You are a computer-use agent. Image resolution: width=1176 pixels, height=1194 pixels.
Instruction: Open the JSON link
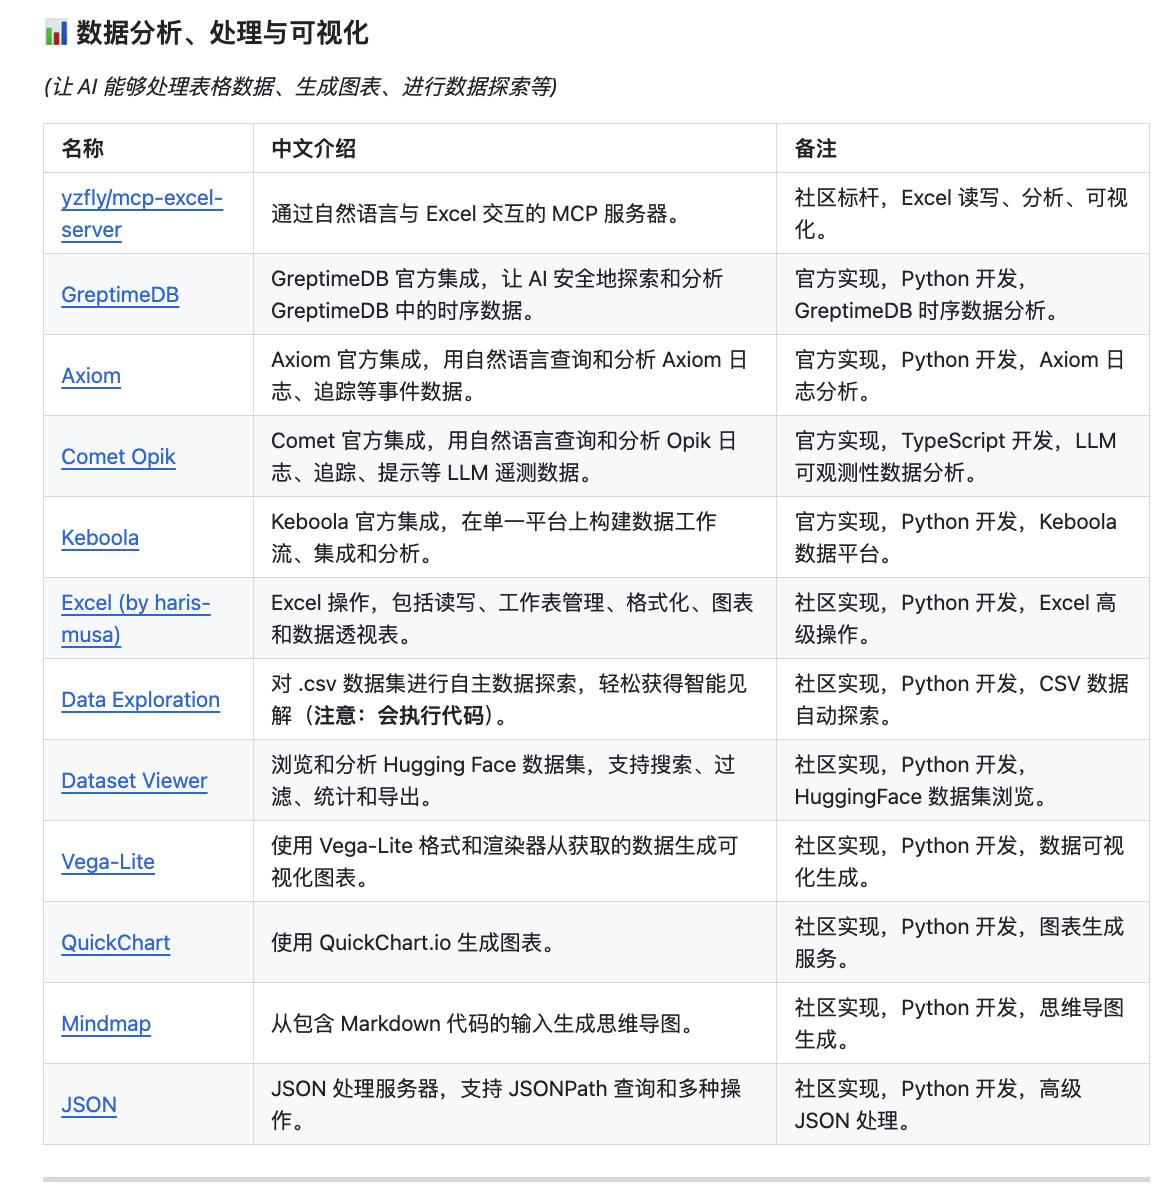(x=88, y=1104)
